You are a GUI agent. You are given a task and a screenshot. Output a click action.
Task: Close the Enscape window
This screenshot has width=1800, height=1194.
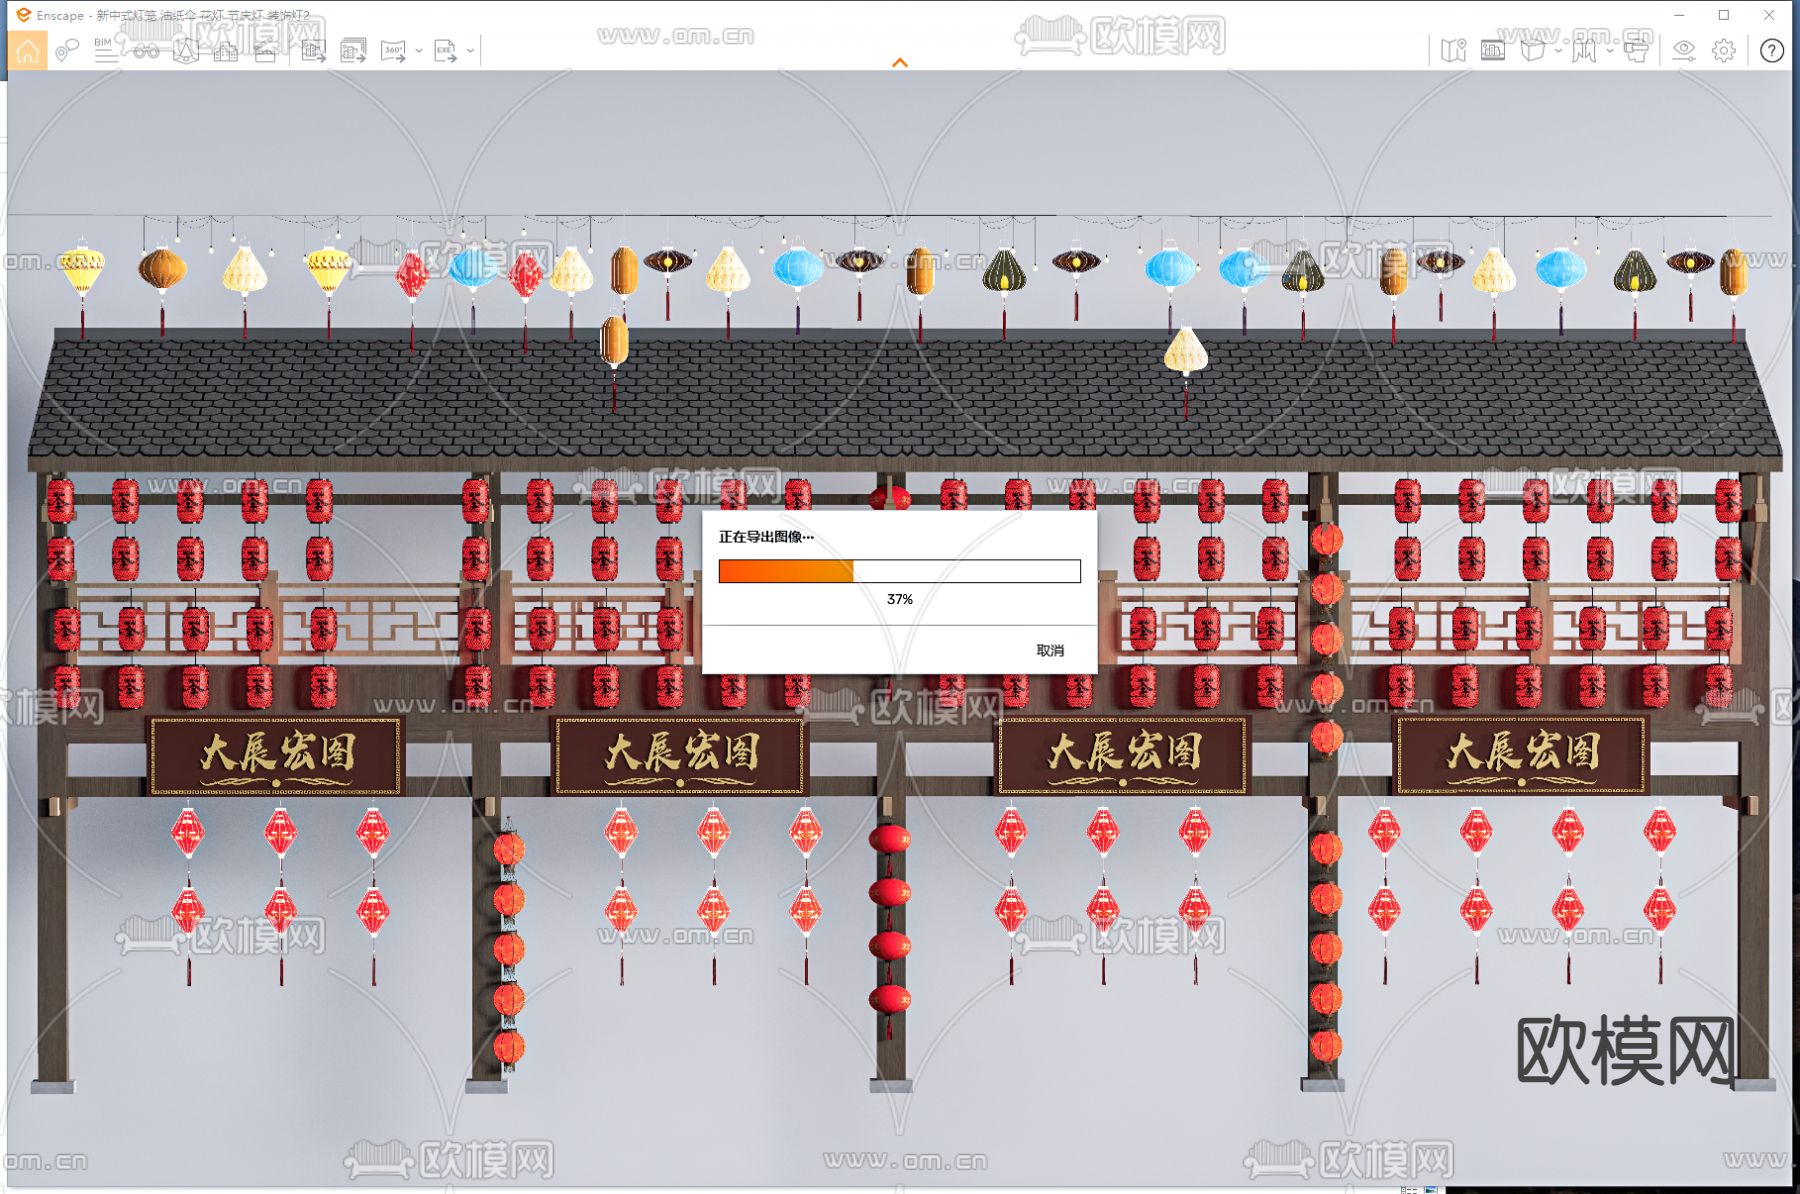pos(1769,15)
